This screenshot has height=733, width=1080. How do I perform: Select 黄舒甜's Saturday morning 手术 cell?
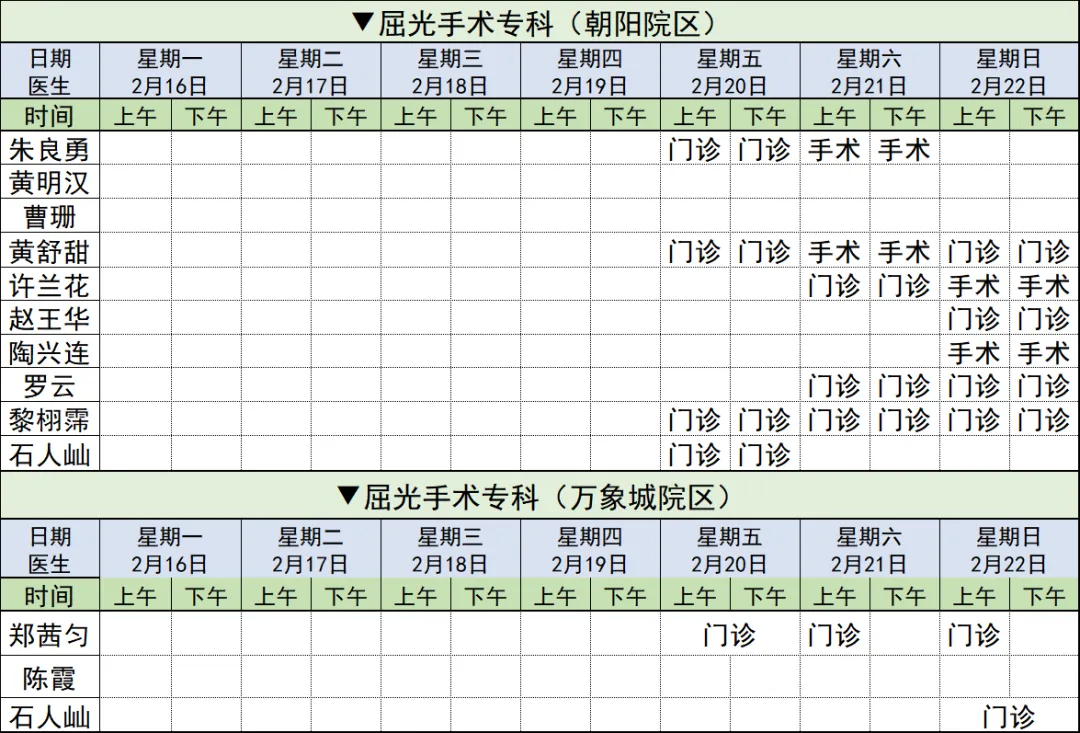click(834, 251)
